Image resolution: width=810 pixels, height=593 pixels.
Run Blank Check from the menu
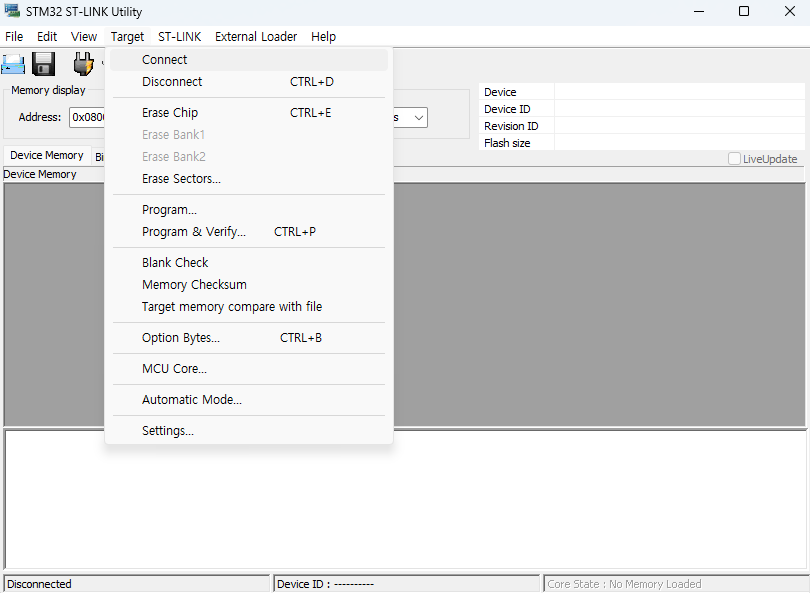click(249, 263)
